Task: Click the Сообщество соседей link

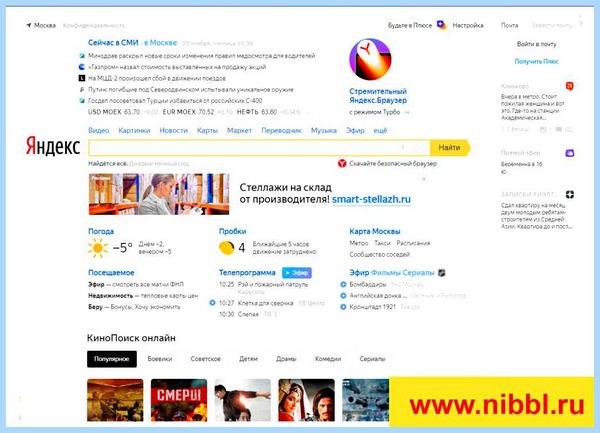Action: pyautogui.click(x=380, y=254)
